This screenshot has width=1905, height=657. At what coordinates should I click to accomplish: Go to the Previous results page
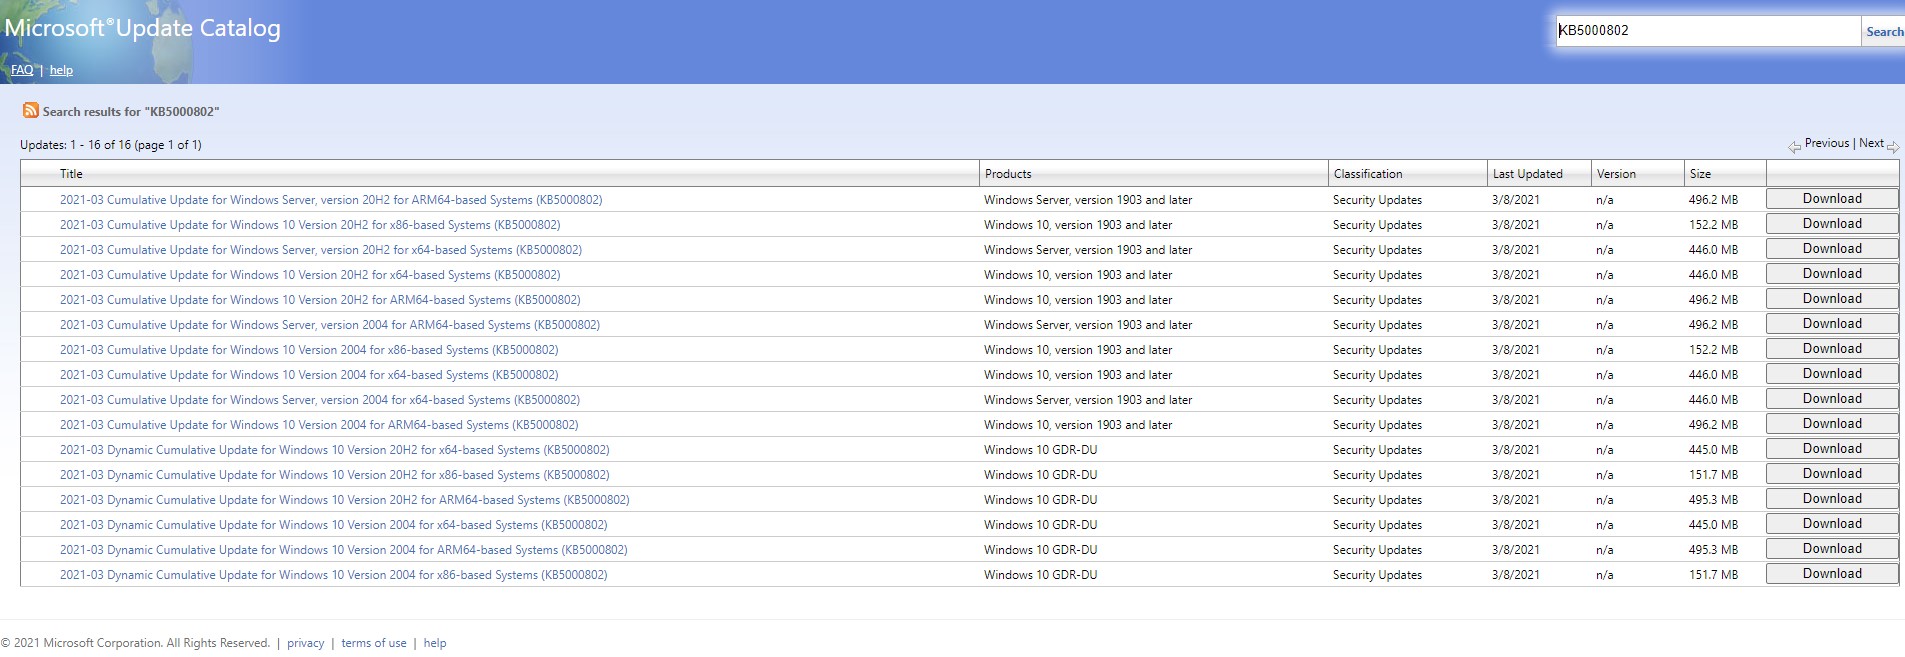1827,143
